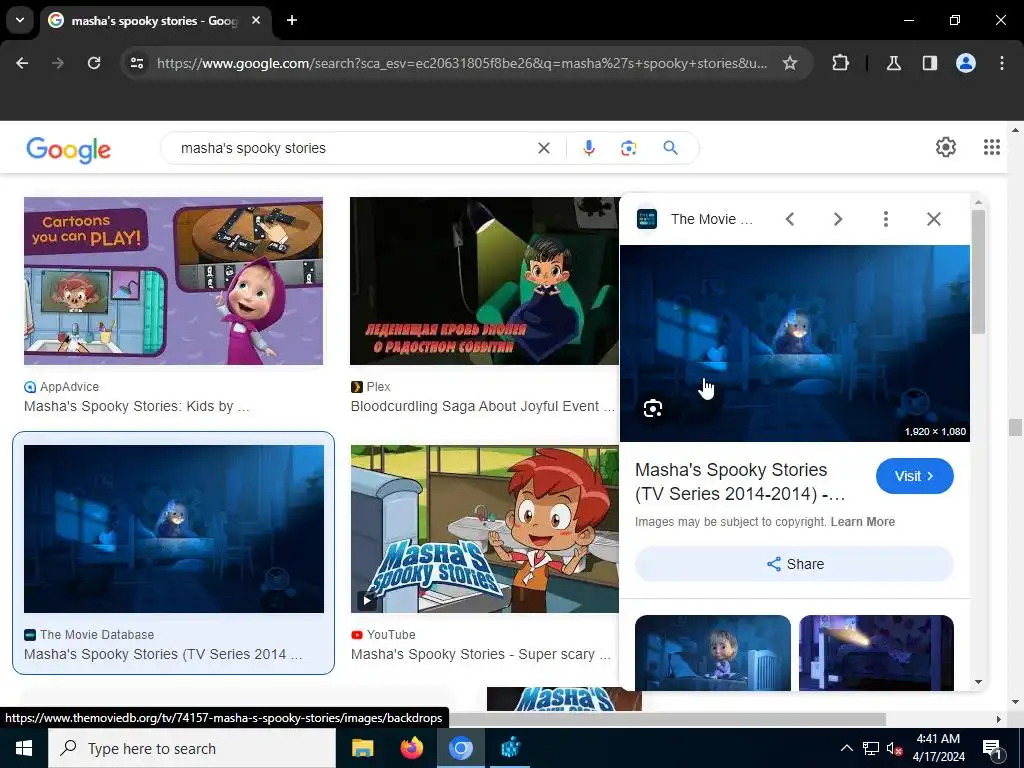Open the large blue preview image
The height and width of the screenshot is (768, 1024).
[795, 344]
